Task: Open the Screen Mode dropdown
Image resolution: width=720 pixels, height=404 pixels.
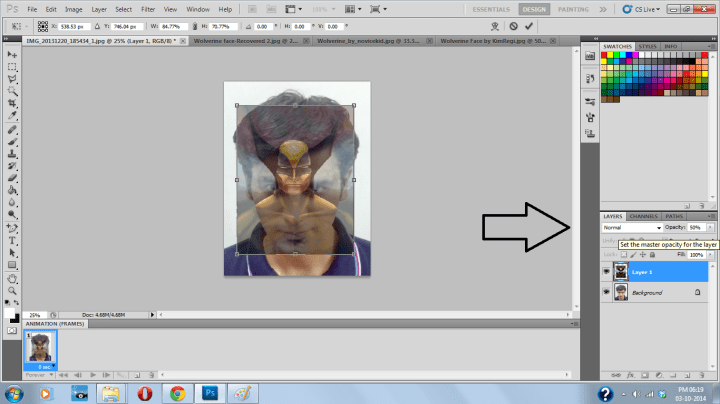Action: [378, 9]
